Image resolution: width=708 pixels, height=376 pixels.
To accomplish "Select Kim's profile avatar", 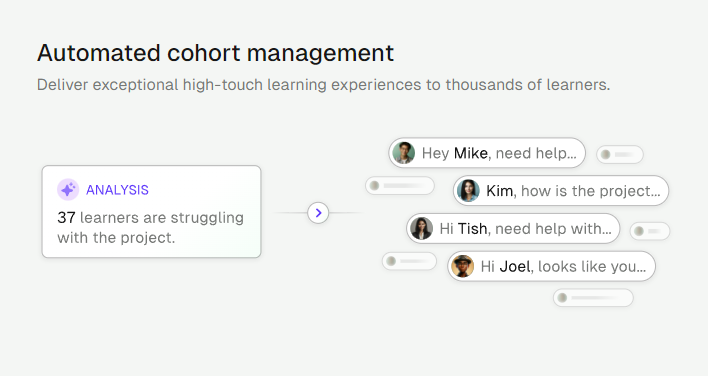I will coord(468,190).
